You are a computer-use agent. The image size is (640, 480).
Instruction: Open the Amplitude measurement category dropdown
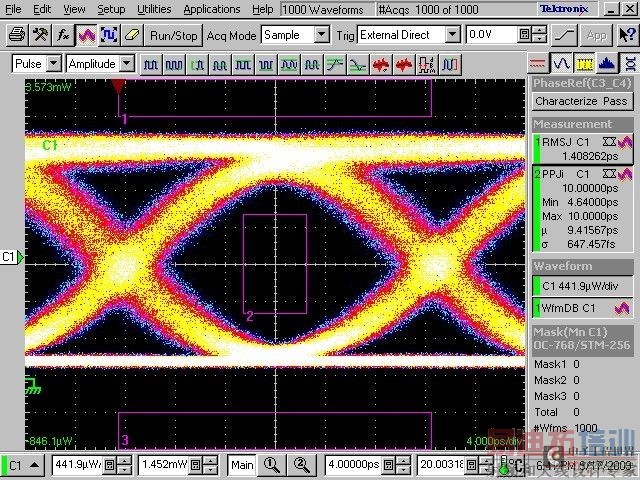pyautogui.click(x=127, y=64)
